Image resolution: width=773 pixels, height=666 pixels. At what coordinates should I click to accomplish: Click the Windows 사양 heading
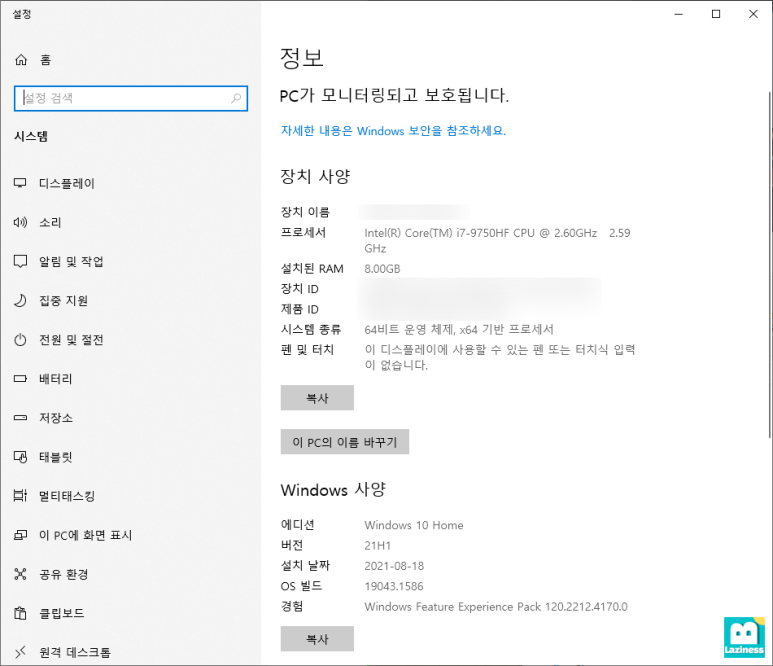tap(333, 490)
